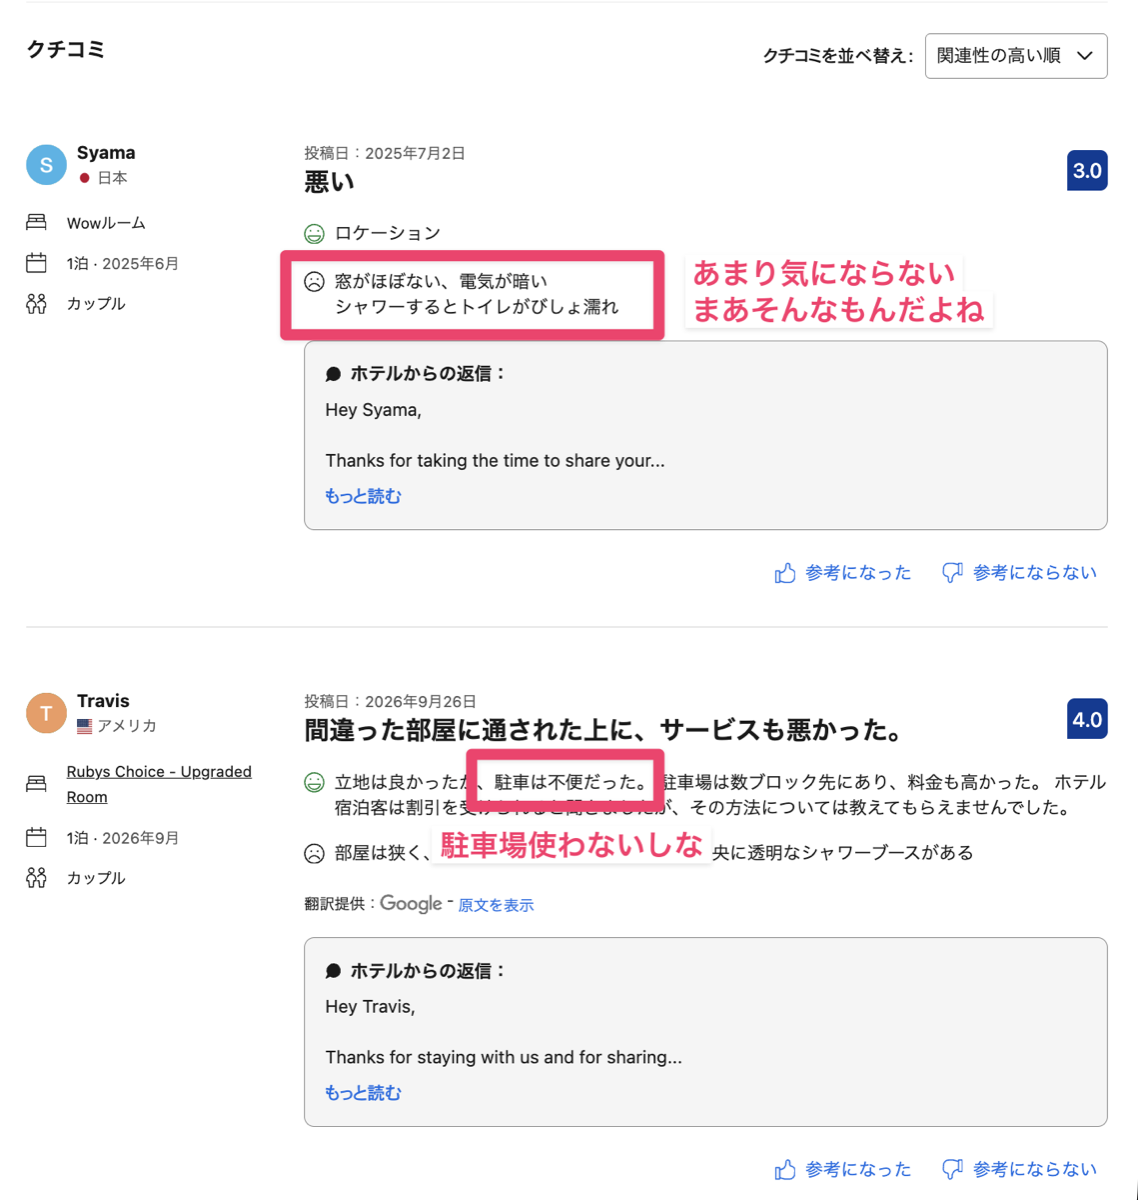Viewport: 1138px width, 1200px height.
Task: Click the Google logo in 翻訳提供
Action: click(x=411, y=904)
